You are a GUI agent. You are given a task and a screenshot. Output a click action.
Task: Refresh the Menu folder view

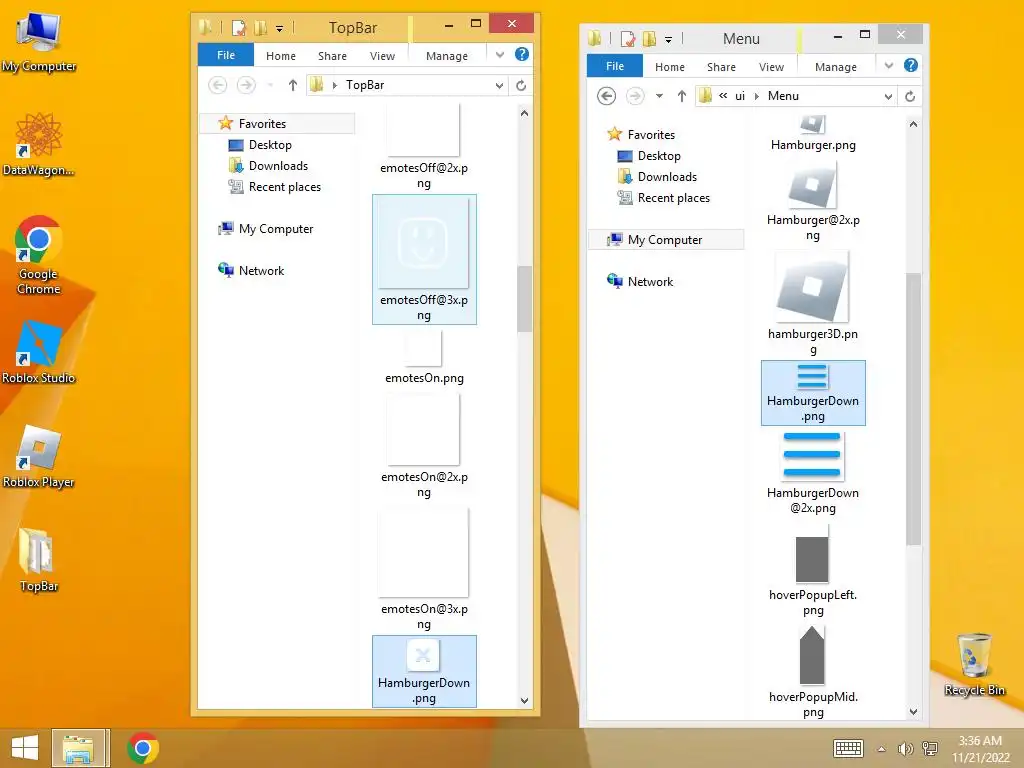point(910,97)
